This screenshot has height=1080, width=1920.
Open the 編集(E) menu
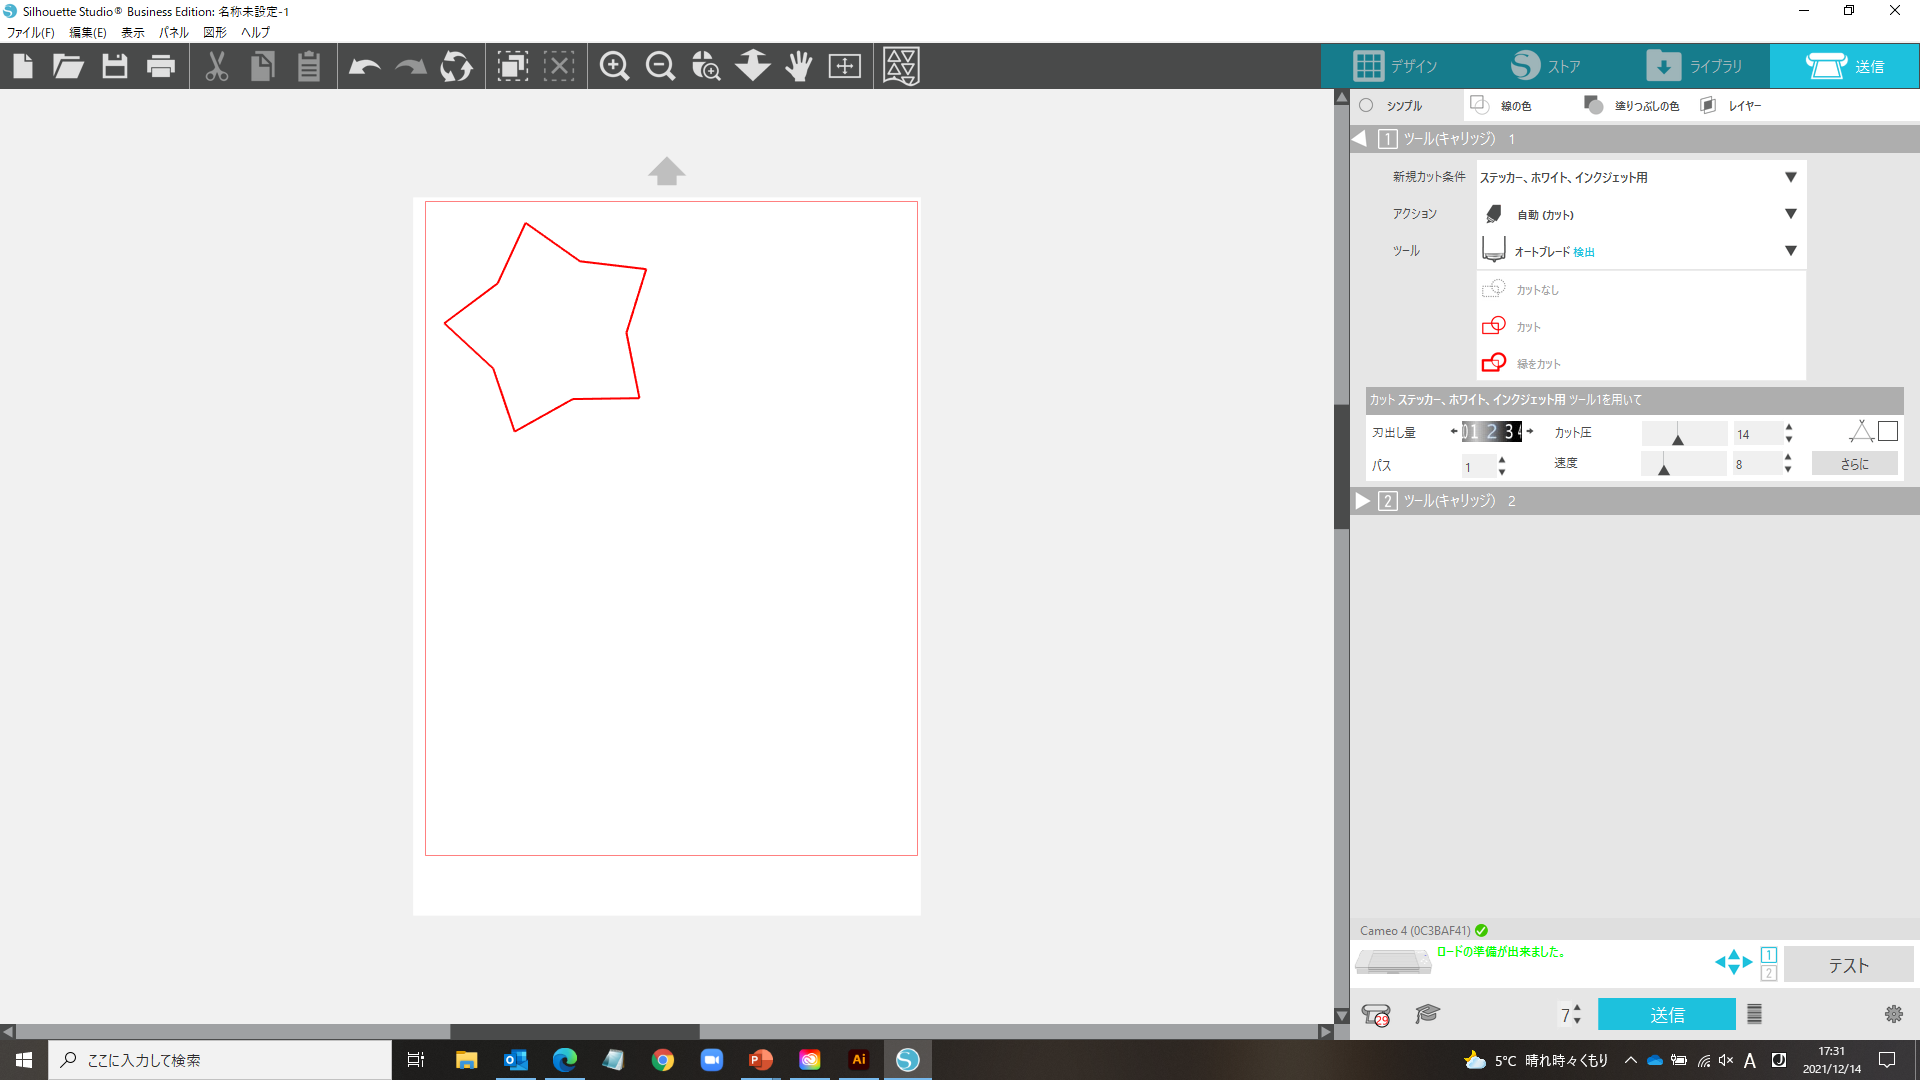[x=88, y=32]
